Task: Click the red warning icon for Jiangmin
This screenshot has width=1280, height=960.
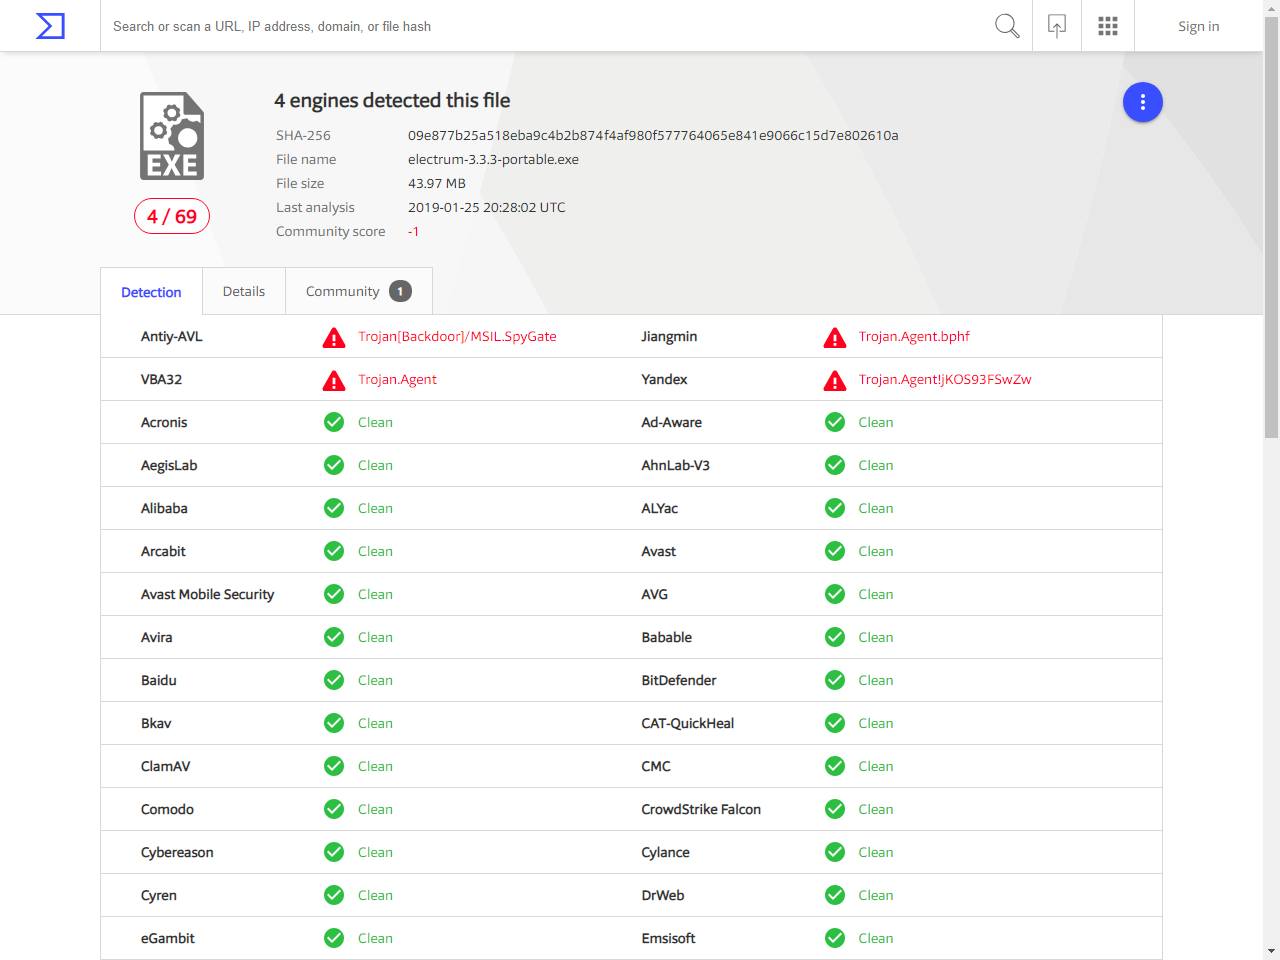Action: point(835,338)
